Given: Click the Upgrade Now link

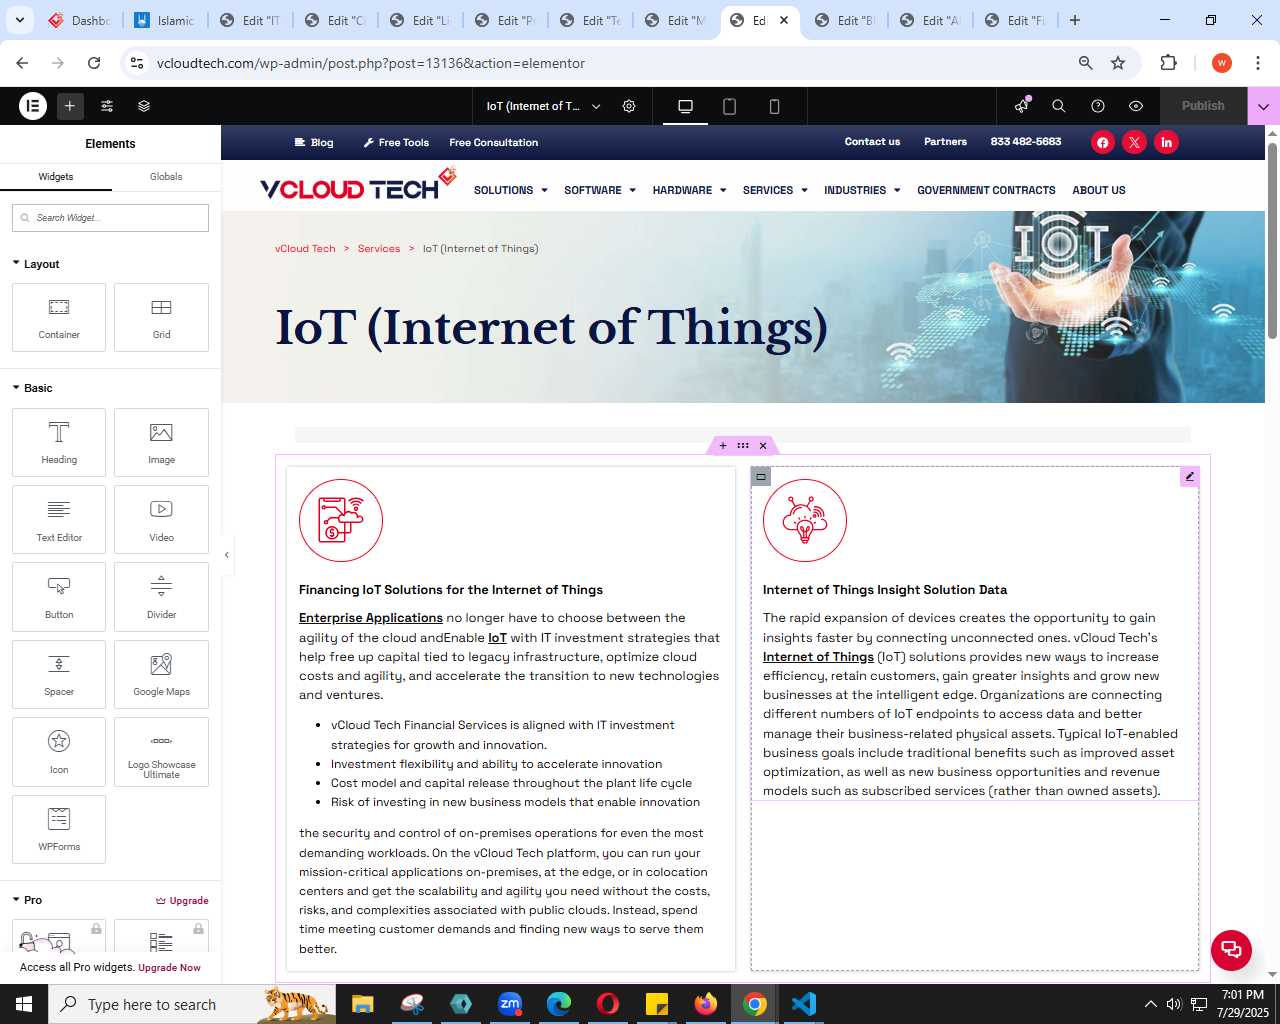Looking at the screenshot, I should click(x=169, y=968).
